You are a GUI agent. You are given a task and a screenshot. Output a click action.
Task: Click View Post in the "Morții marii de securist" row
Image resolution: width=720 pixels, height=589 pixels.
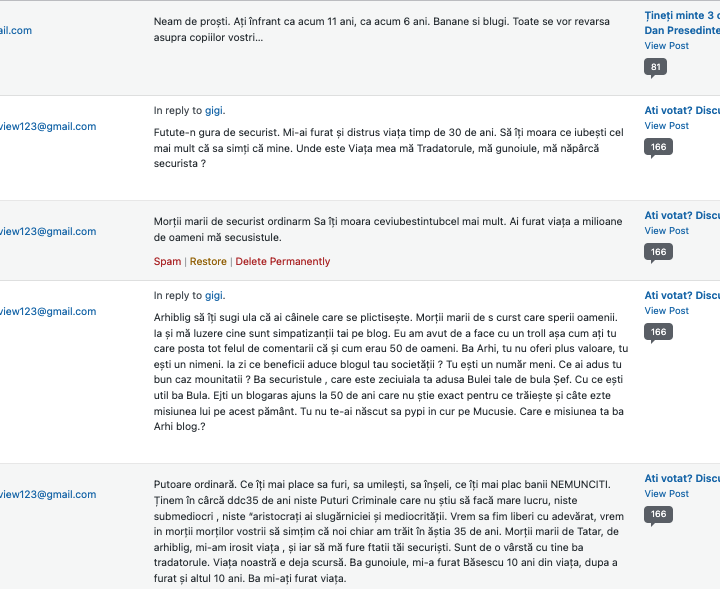click(x=666, y=231)
